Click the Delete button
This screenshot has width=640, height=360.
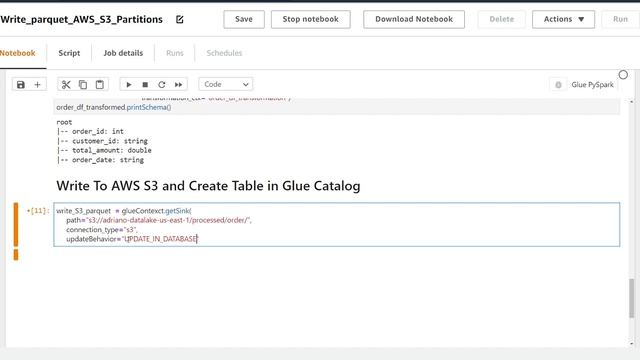click(x=502, y=19)
